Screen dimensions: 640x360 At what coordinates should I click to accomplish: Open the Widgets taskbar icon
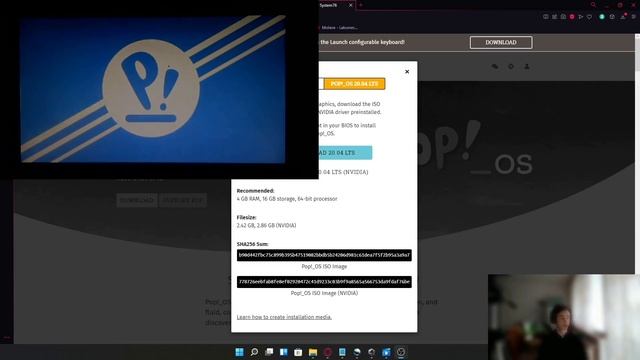click(284, 352)
